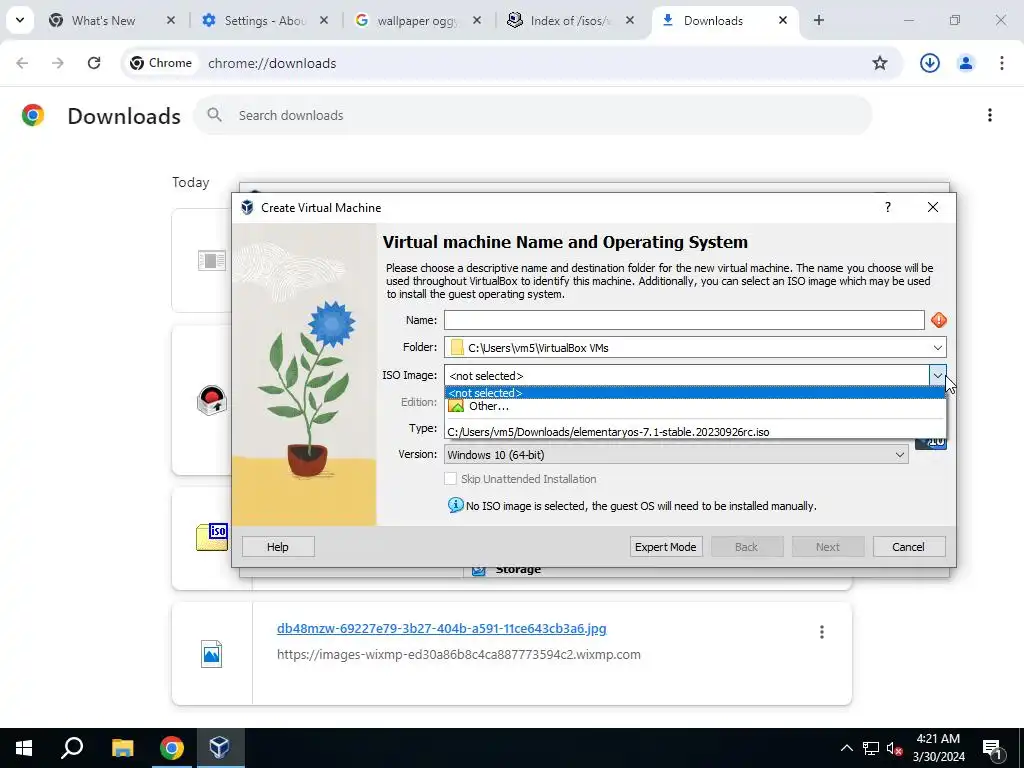The image size is (1024, 768).
Task: Open the db48mzw jpg file link
Action: [x=441, y=628]
